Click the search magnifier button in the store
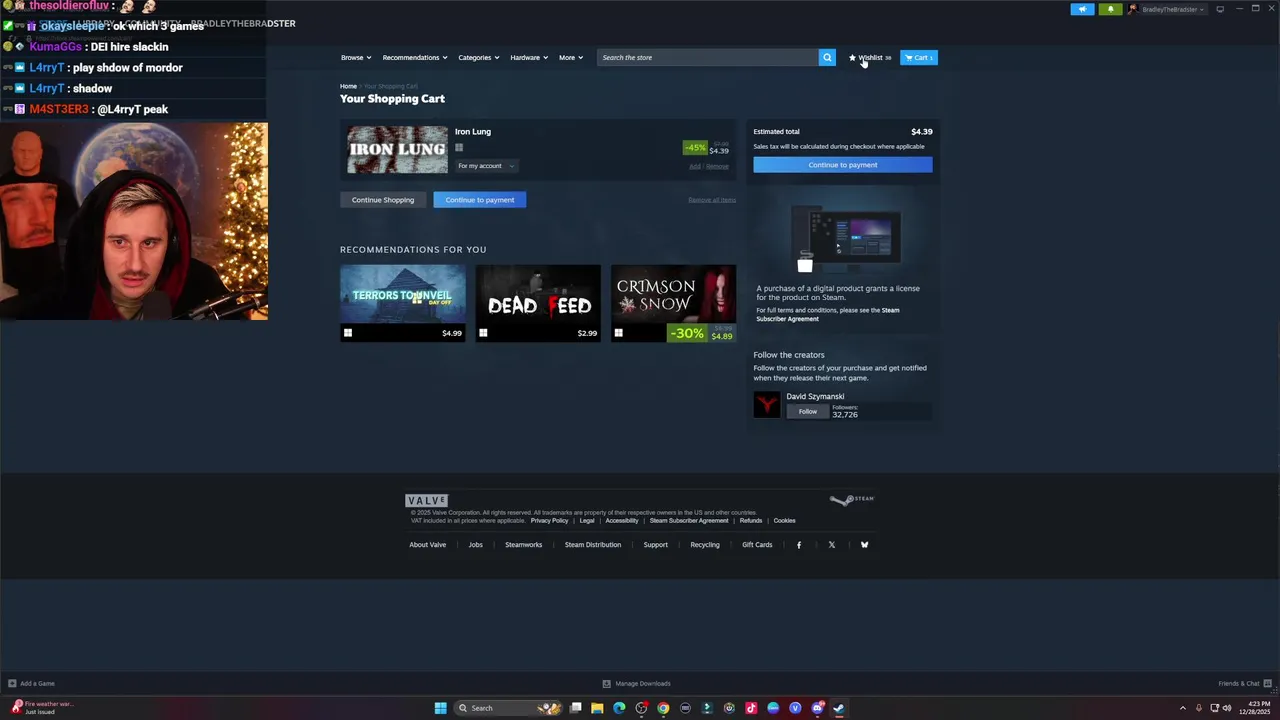This screenshot has width=1280, height=720. pyautogui.click(x=827, y=57)
